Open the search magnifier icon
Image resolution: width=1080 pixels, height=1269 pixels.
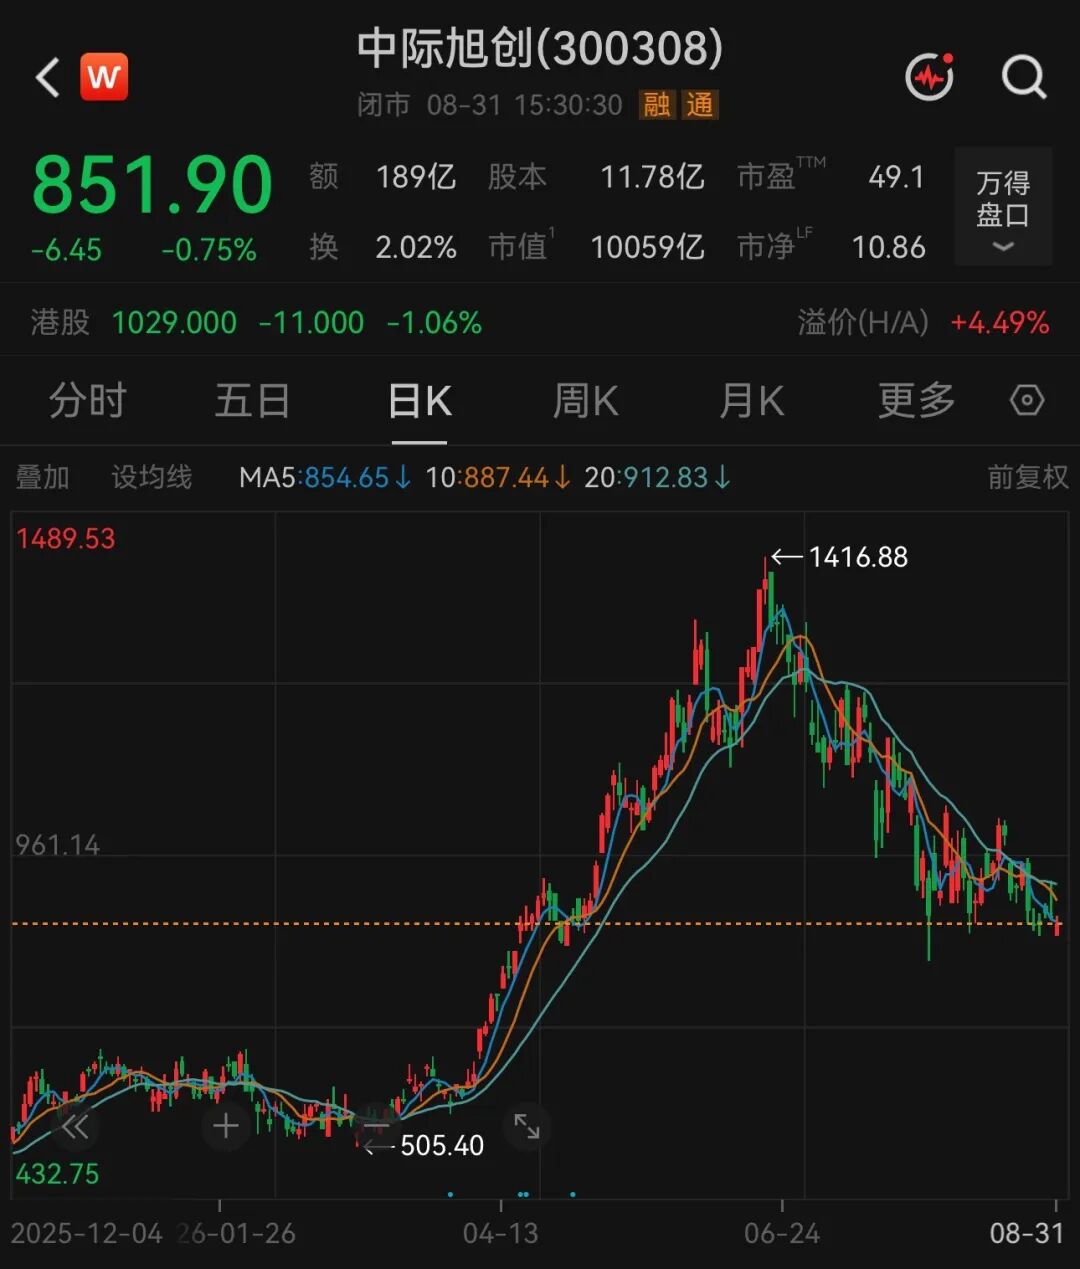click(1024, 76)
